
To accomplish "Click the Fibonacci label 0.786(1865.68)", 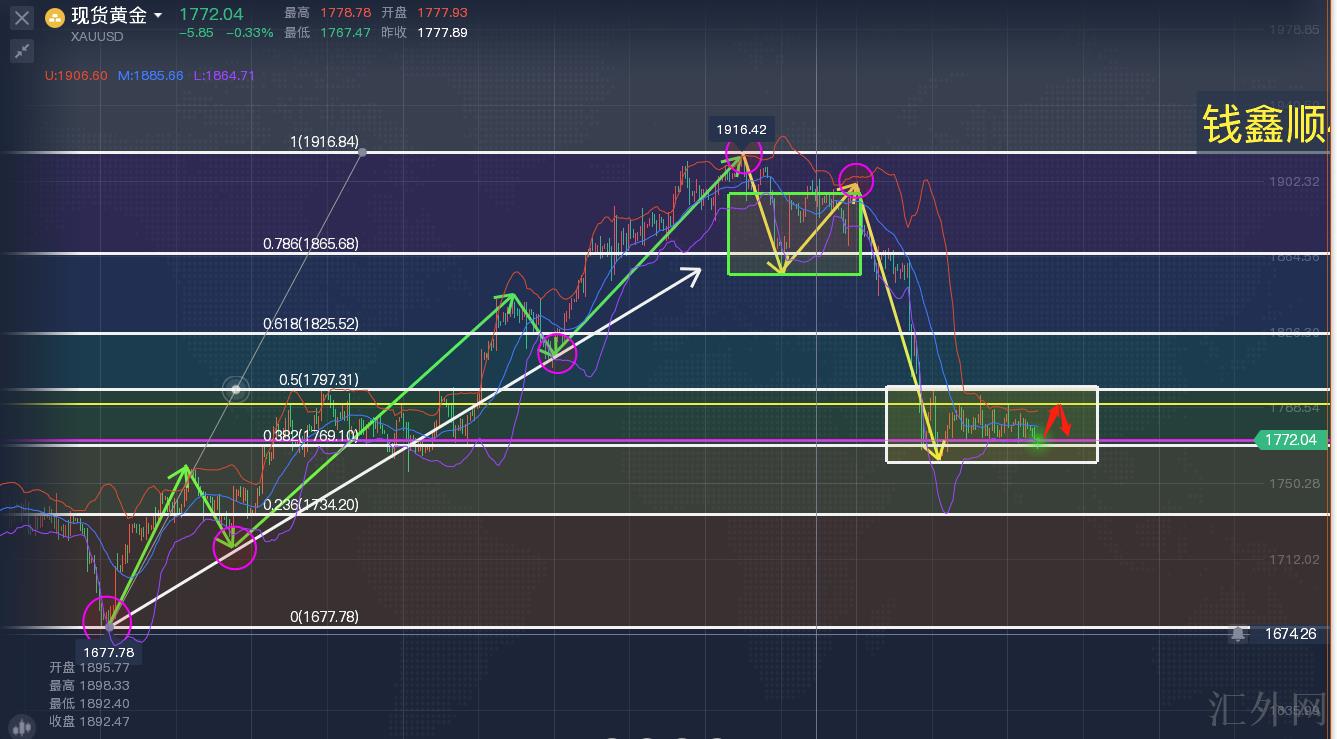I will (310, 243).
